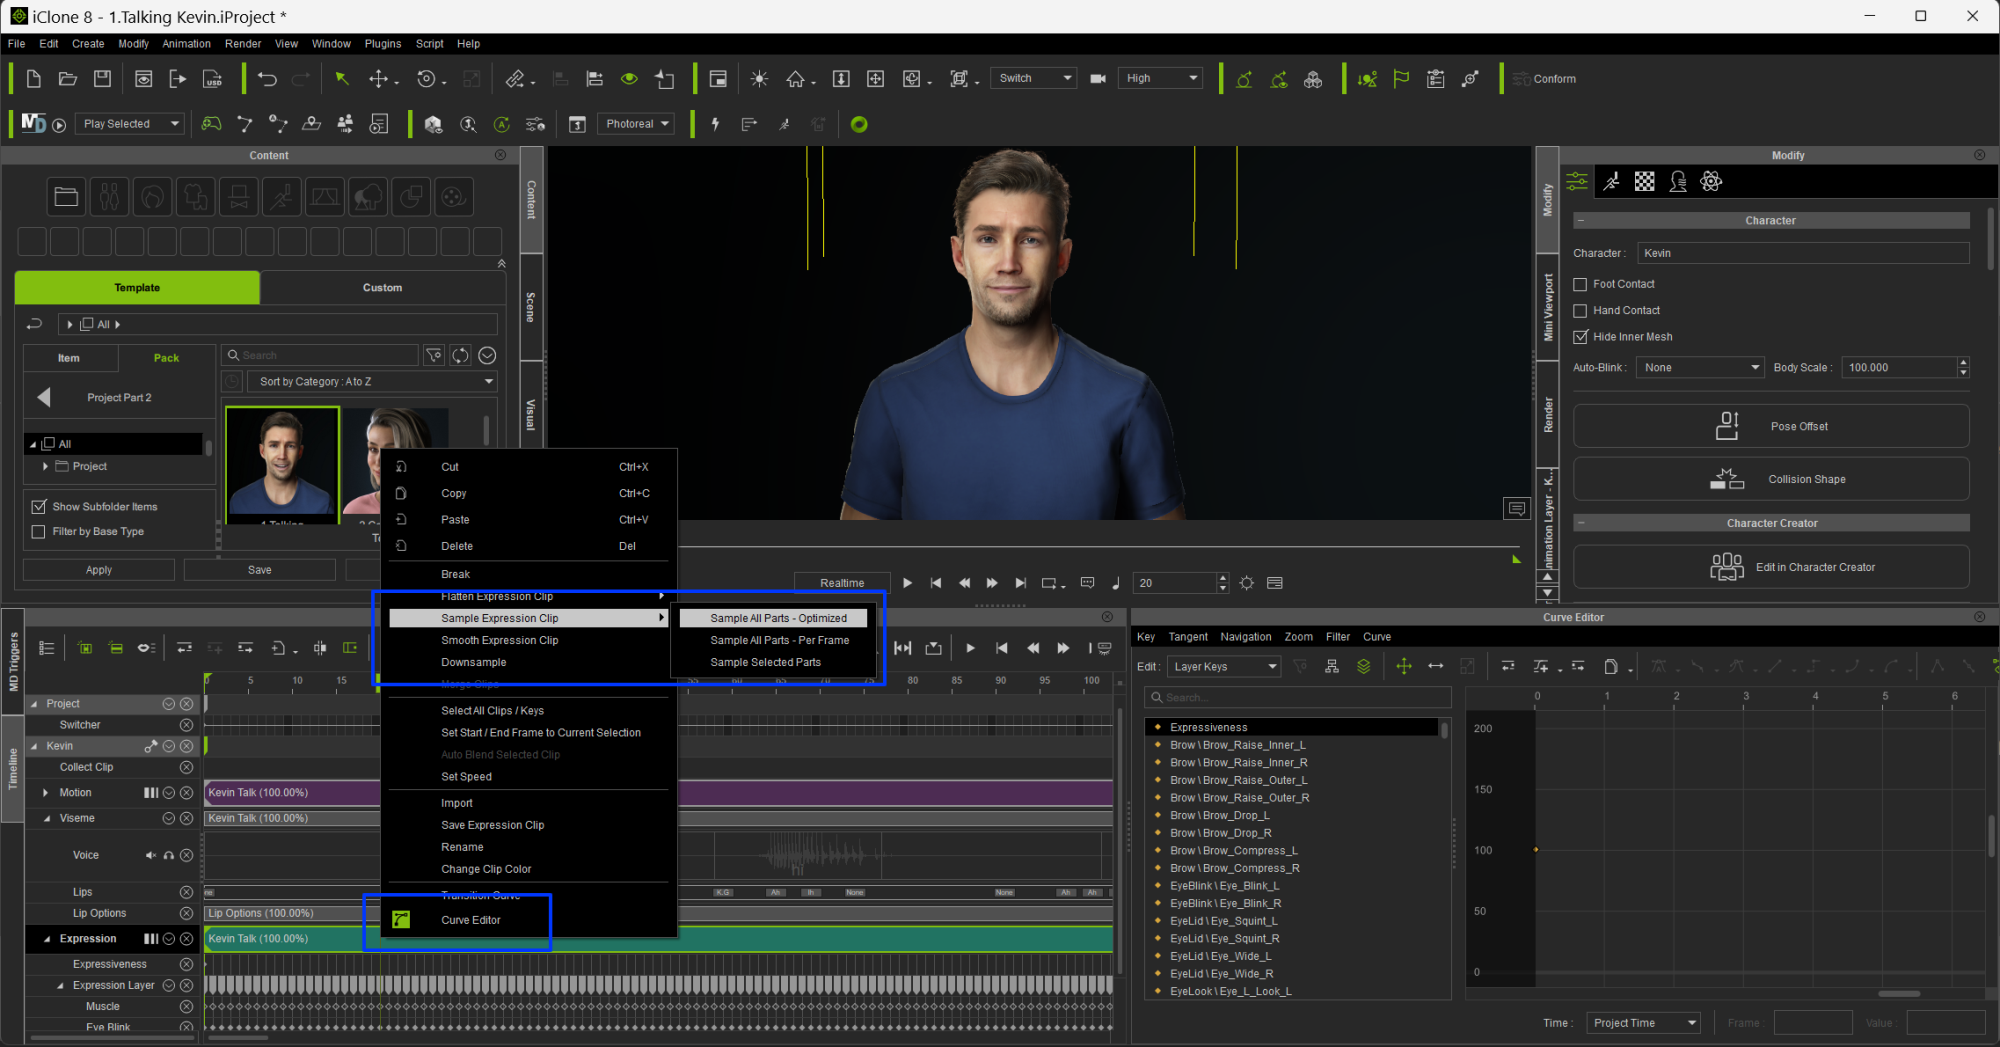This screenshot has width=2000, height=1047.
Task: Click the Move tool crosshair icon
Action: 379,79
